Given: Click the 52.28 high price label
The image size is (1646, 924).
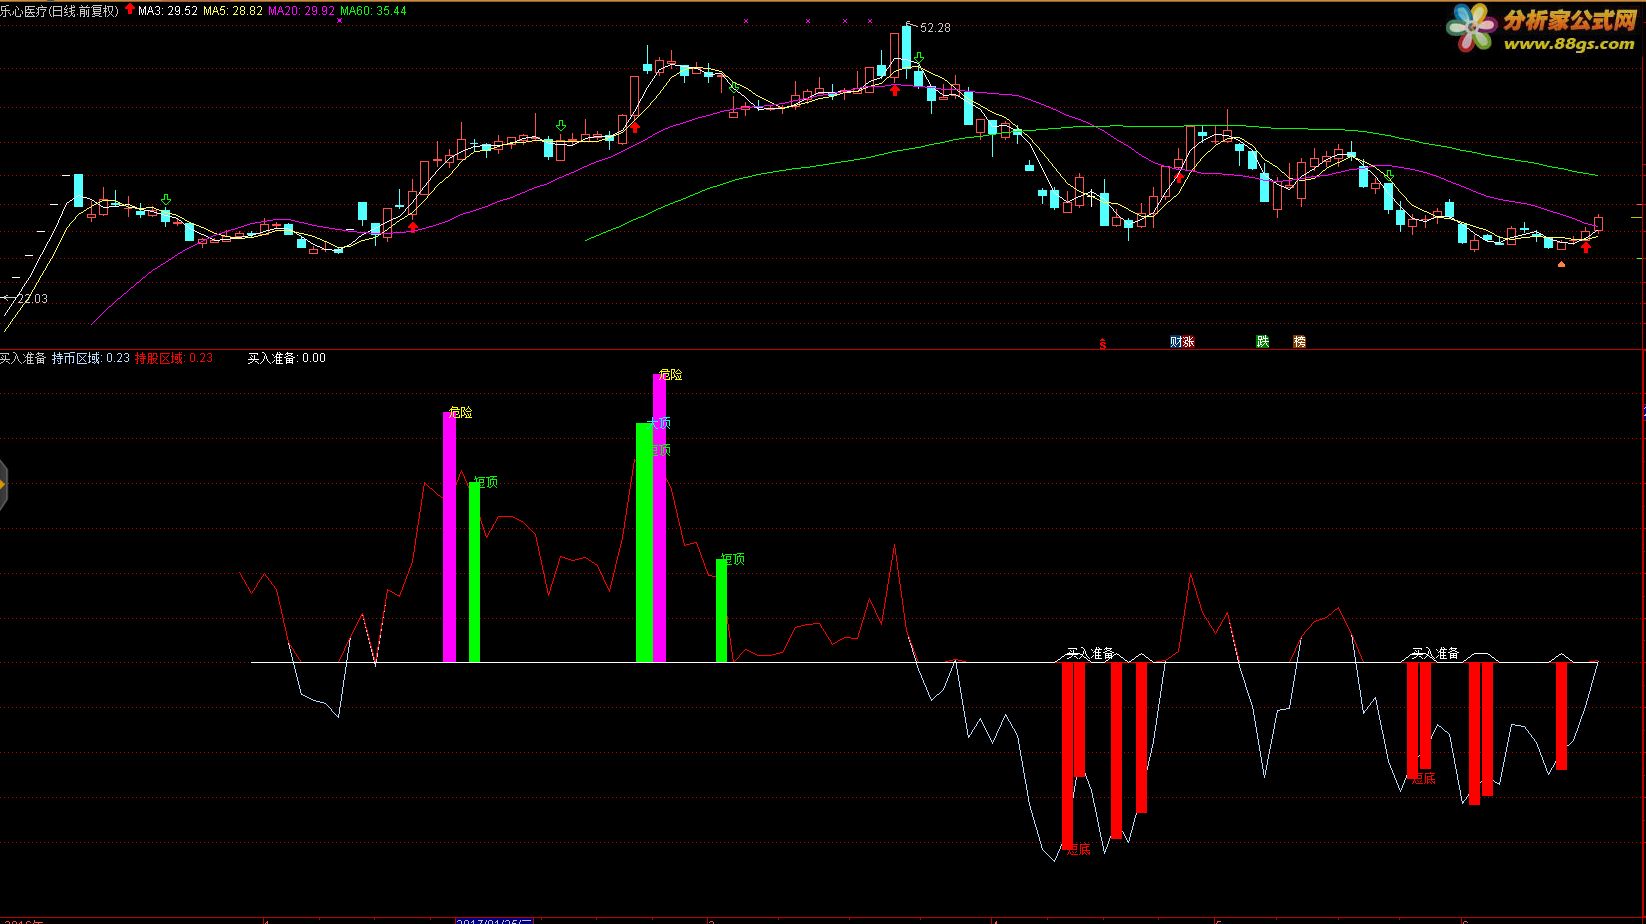Looking at the screenshot, I should pyautogui.click(x=935, y=28).
